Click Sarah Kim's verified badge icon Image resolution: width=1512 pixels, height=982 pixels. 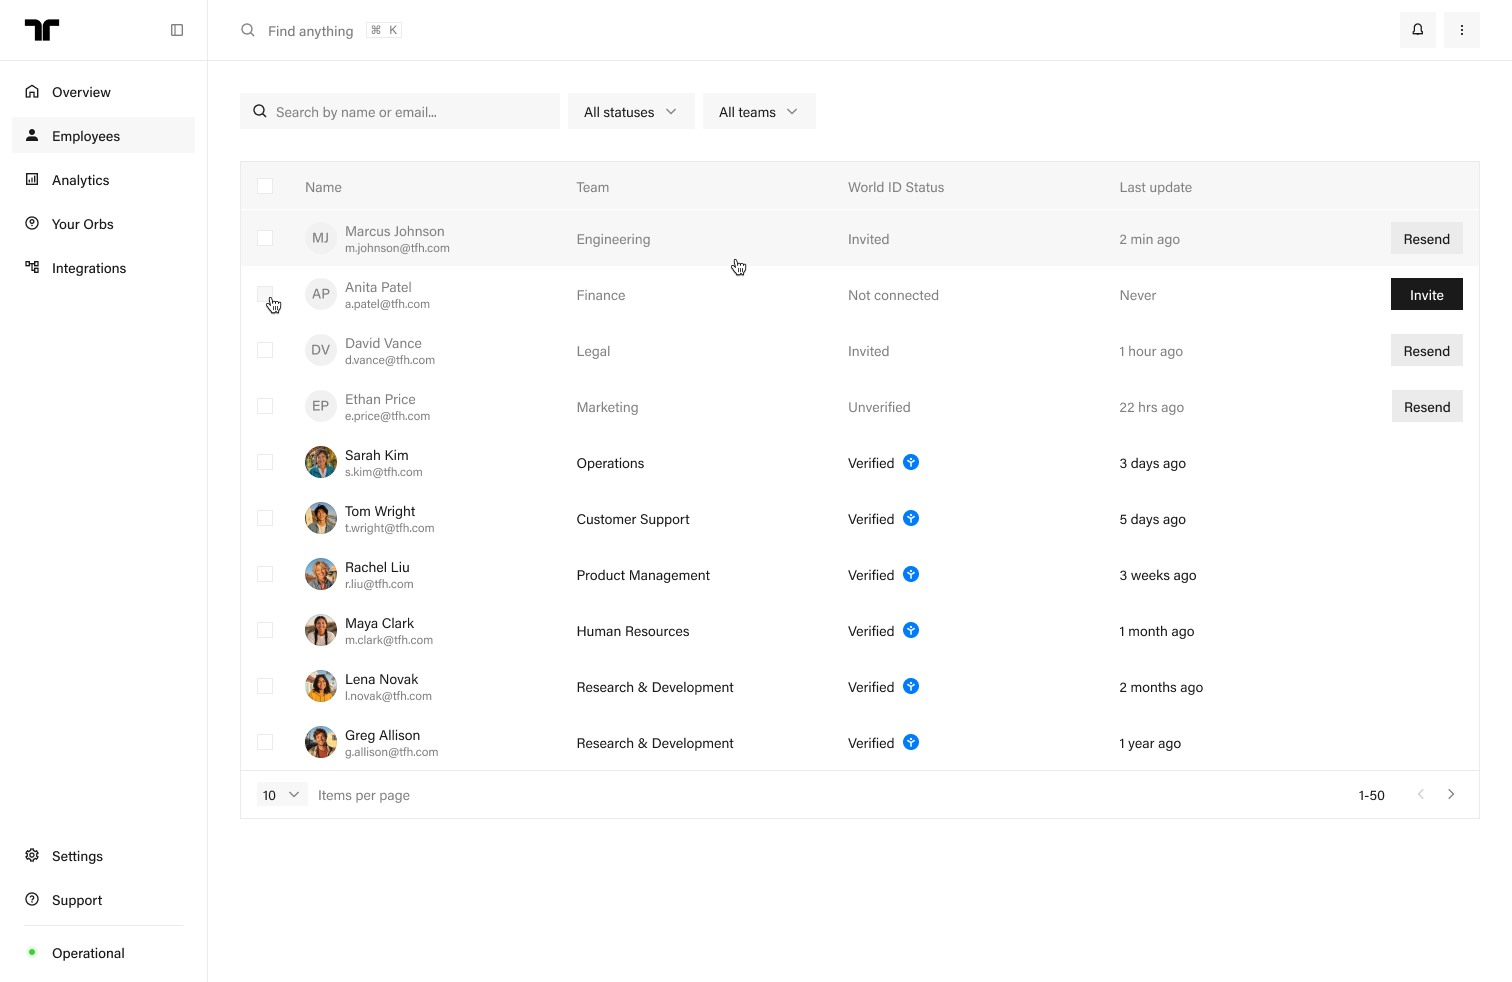pyautogui.click(x=911, y=462)
